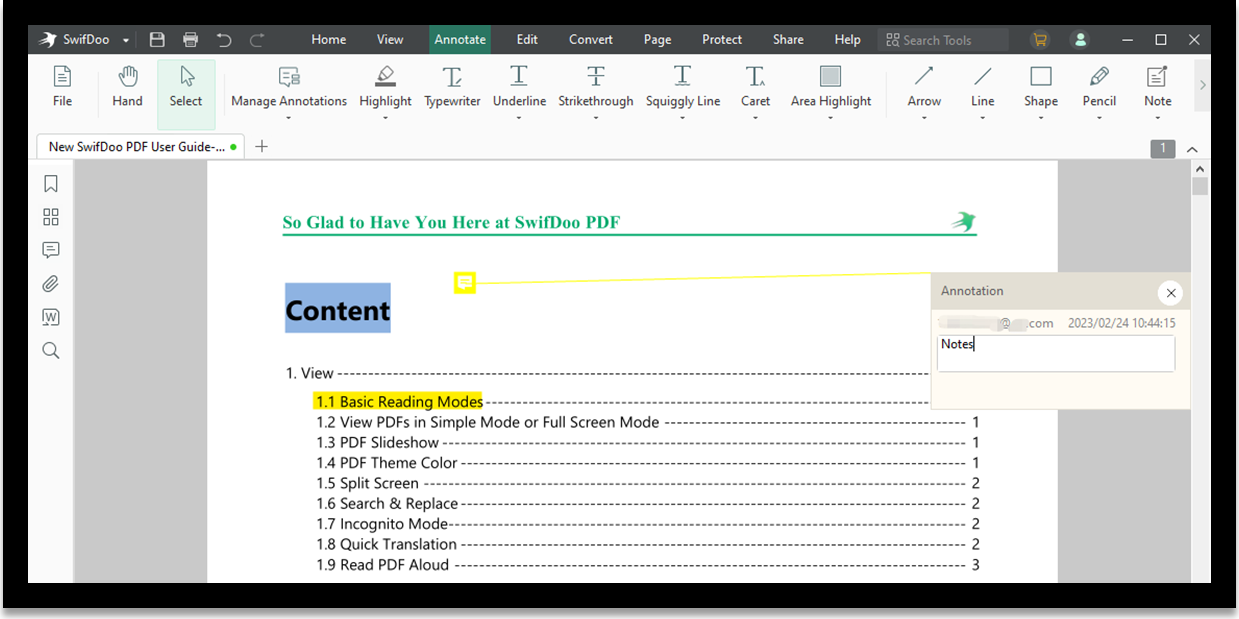1239x619 pixels.
Task: Select the Line drawing tool
Action: 983,87
